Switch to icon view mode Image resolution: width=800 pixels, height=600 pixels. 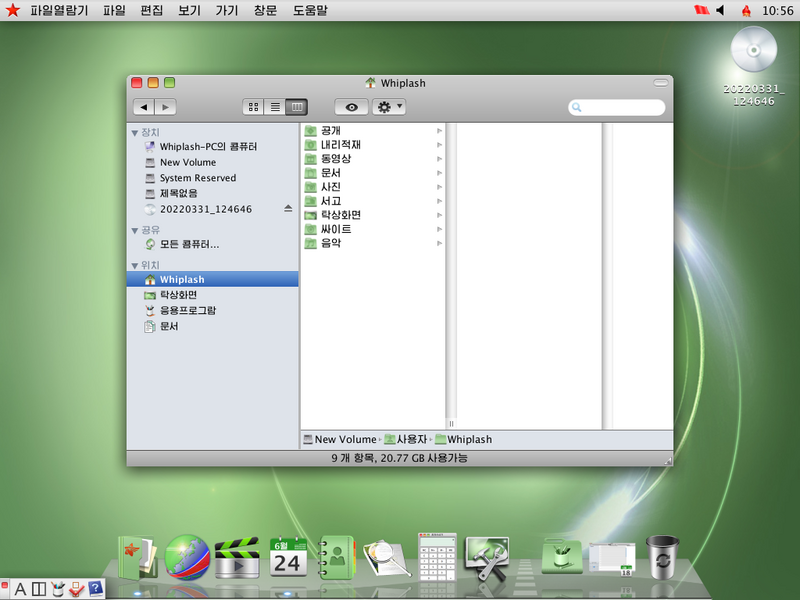pyautogui.click(x=253, y=107)
